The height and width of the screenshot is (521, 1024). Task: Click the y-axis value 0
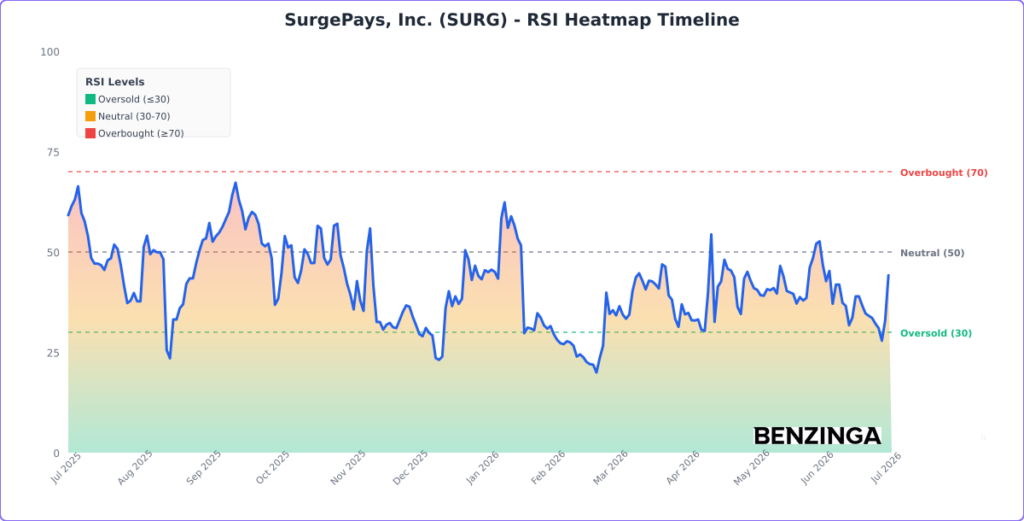56,453
